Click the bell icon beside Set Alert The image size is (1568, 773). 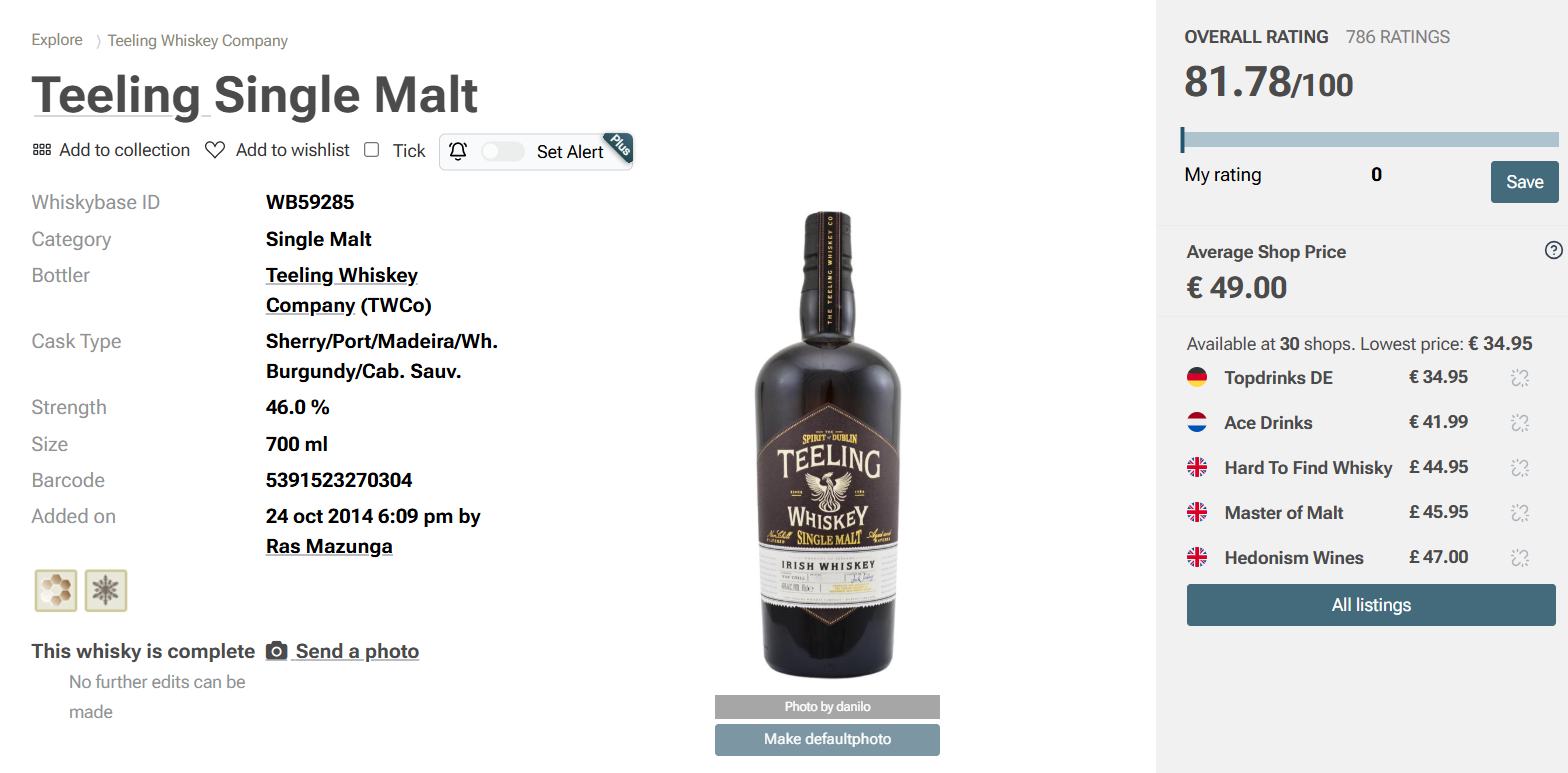(x=458, y=151)
